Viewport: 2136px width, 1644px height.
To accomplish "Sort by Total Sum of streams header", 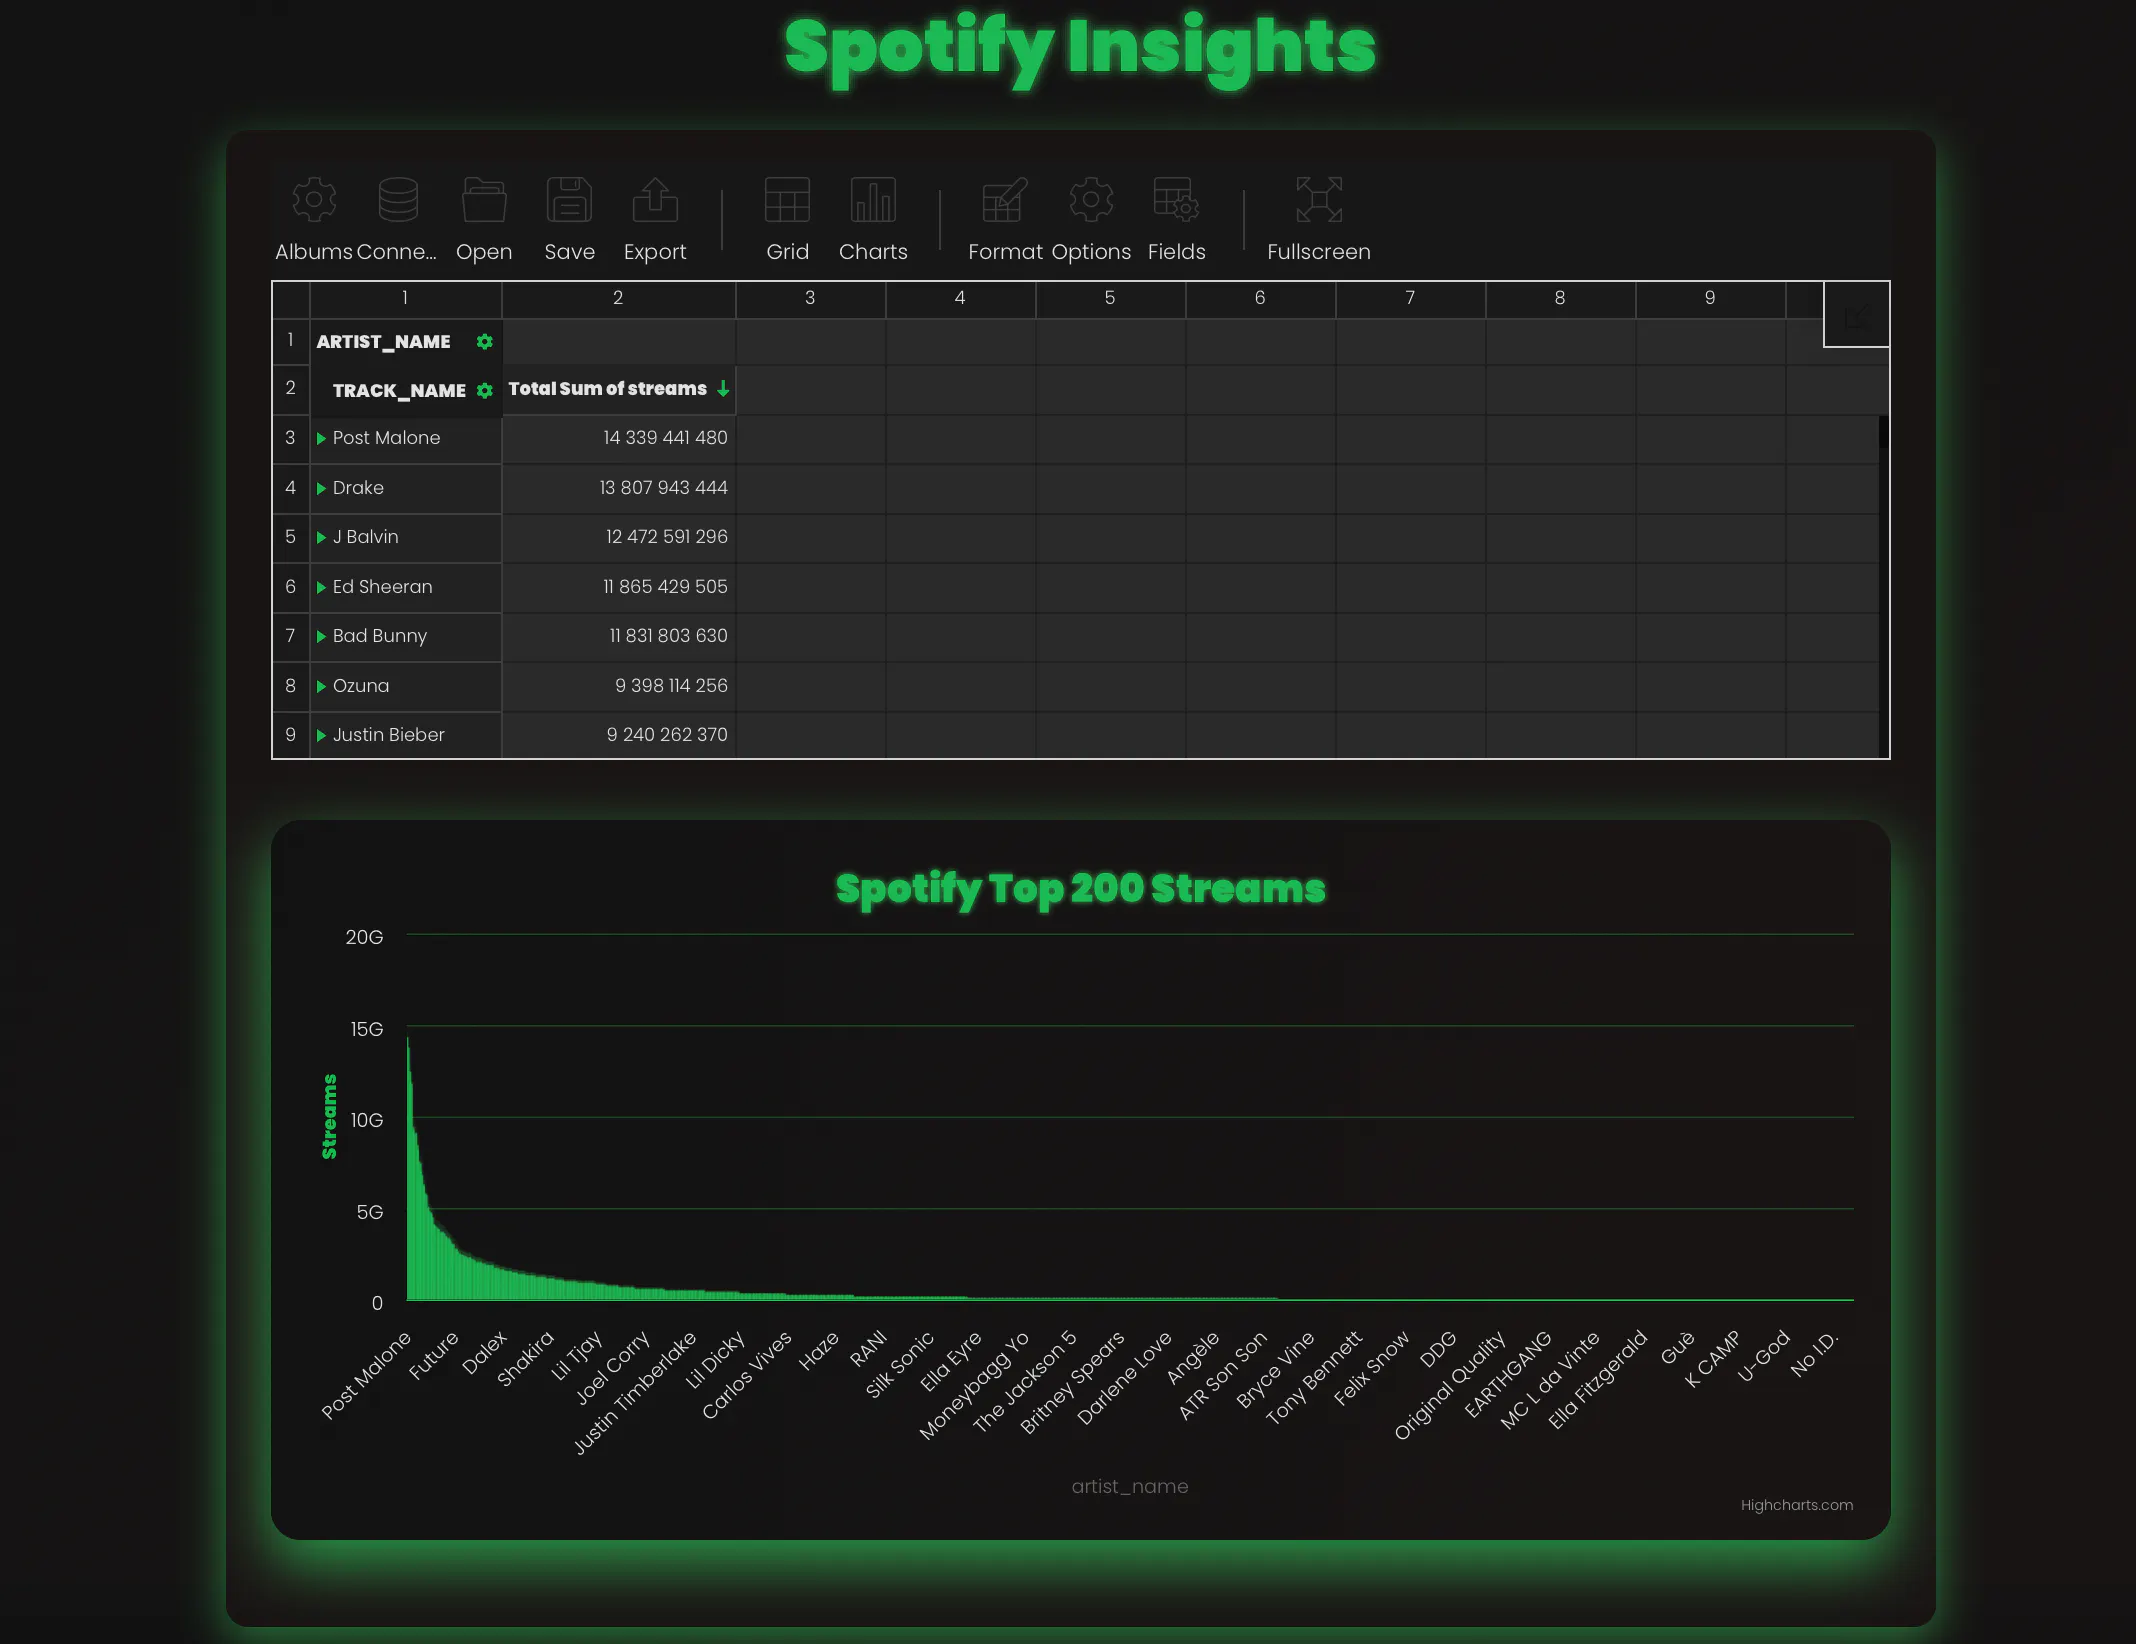I will click(x=618, y=389).
